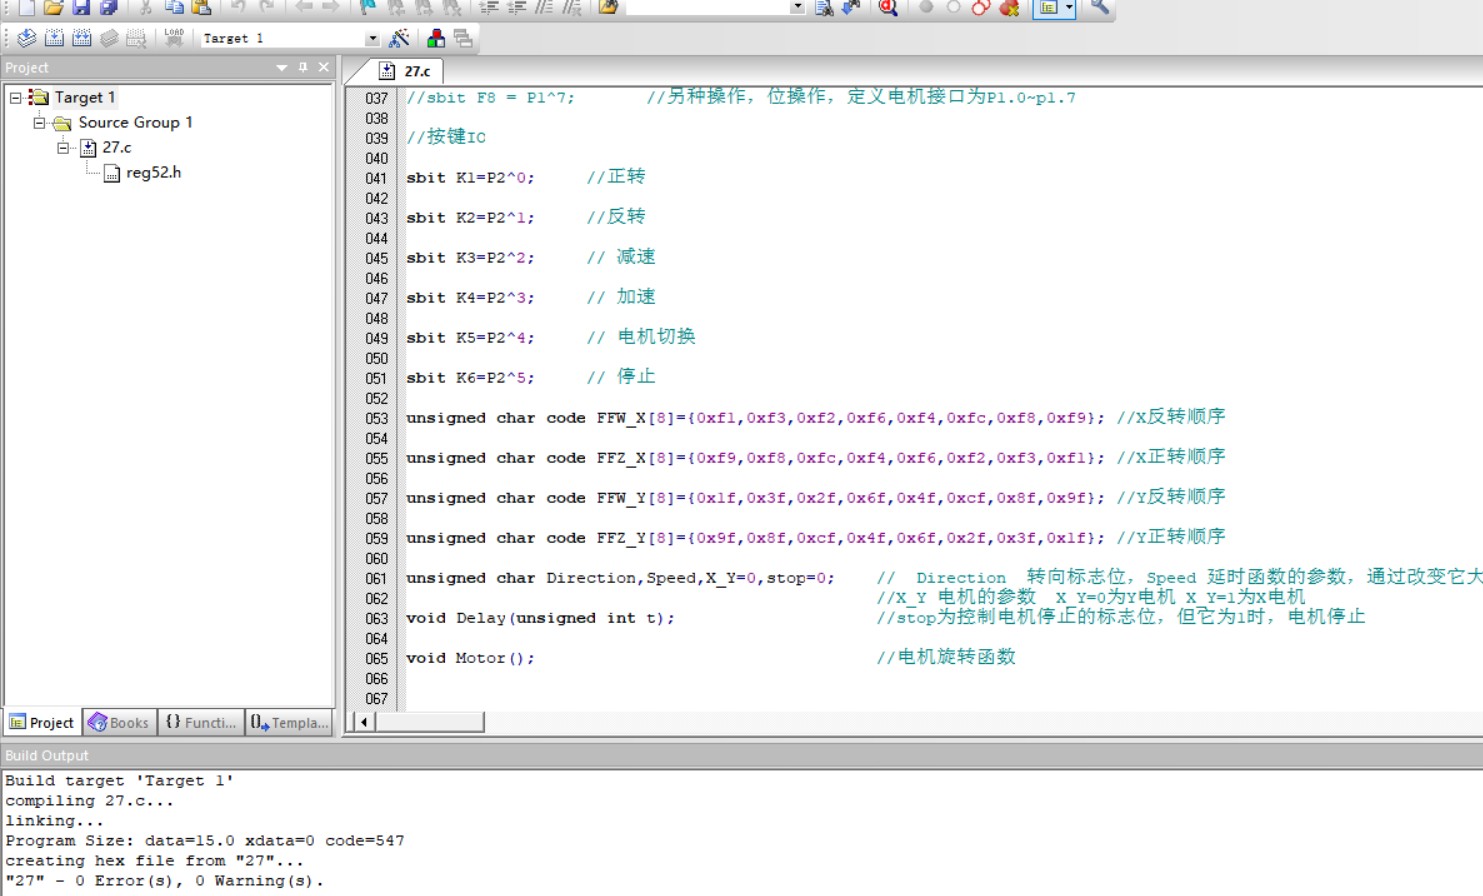Click the editor's horizontal scrollbar thumb
Screen dimensions: 1483x896
429,722
